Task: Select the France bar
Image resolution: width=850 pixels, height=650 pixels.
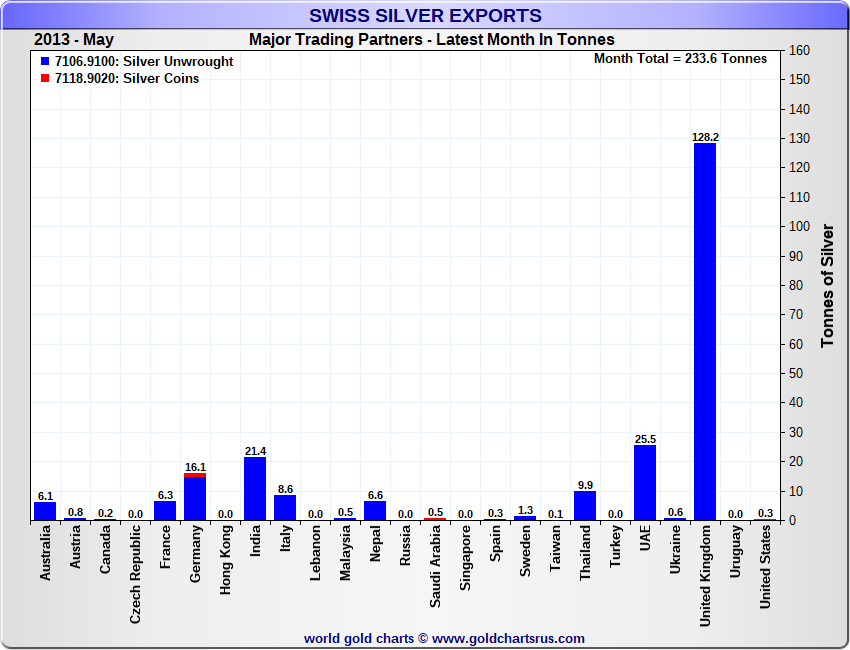Action: (x=165, y=510)
